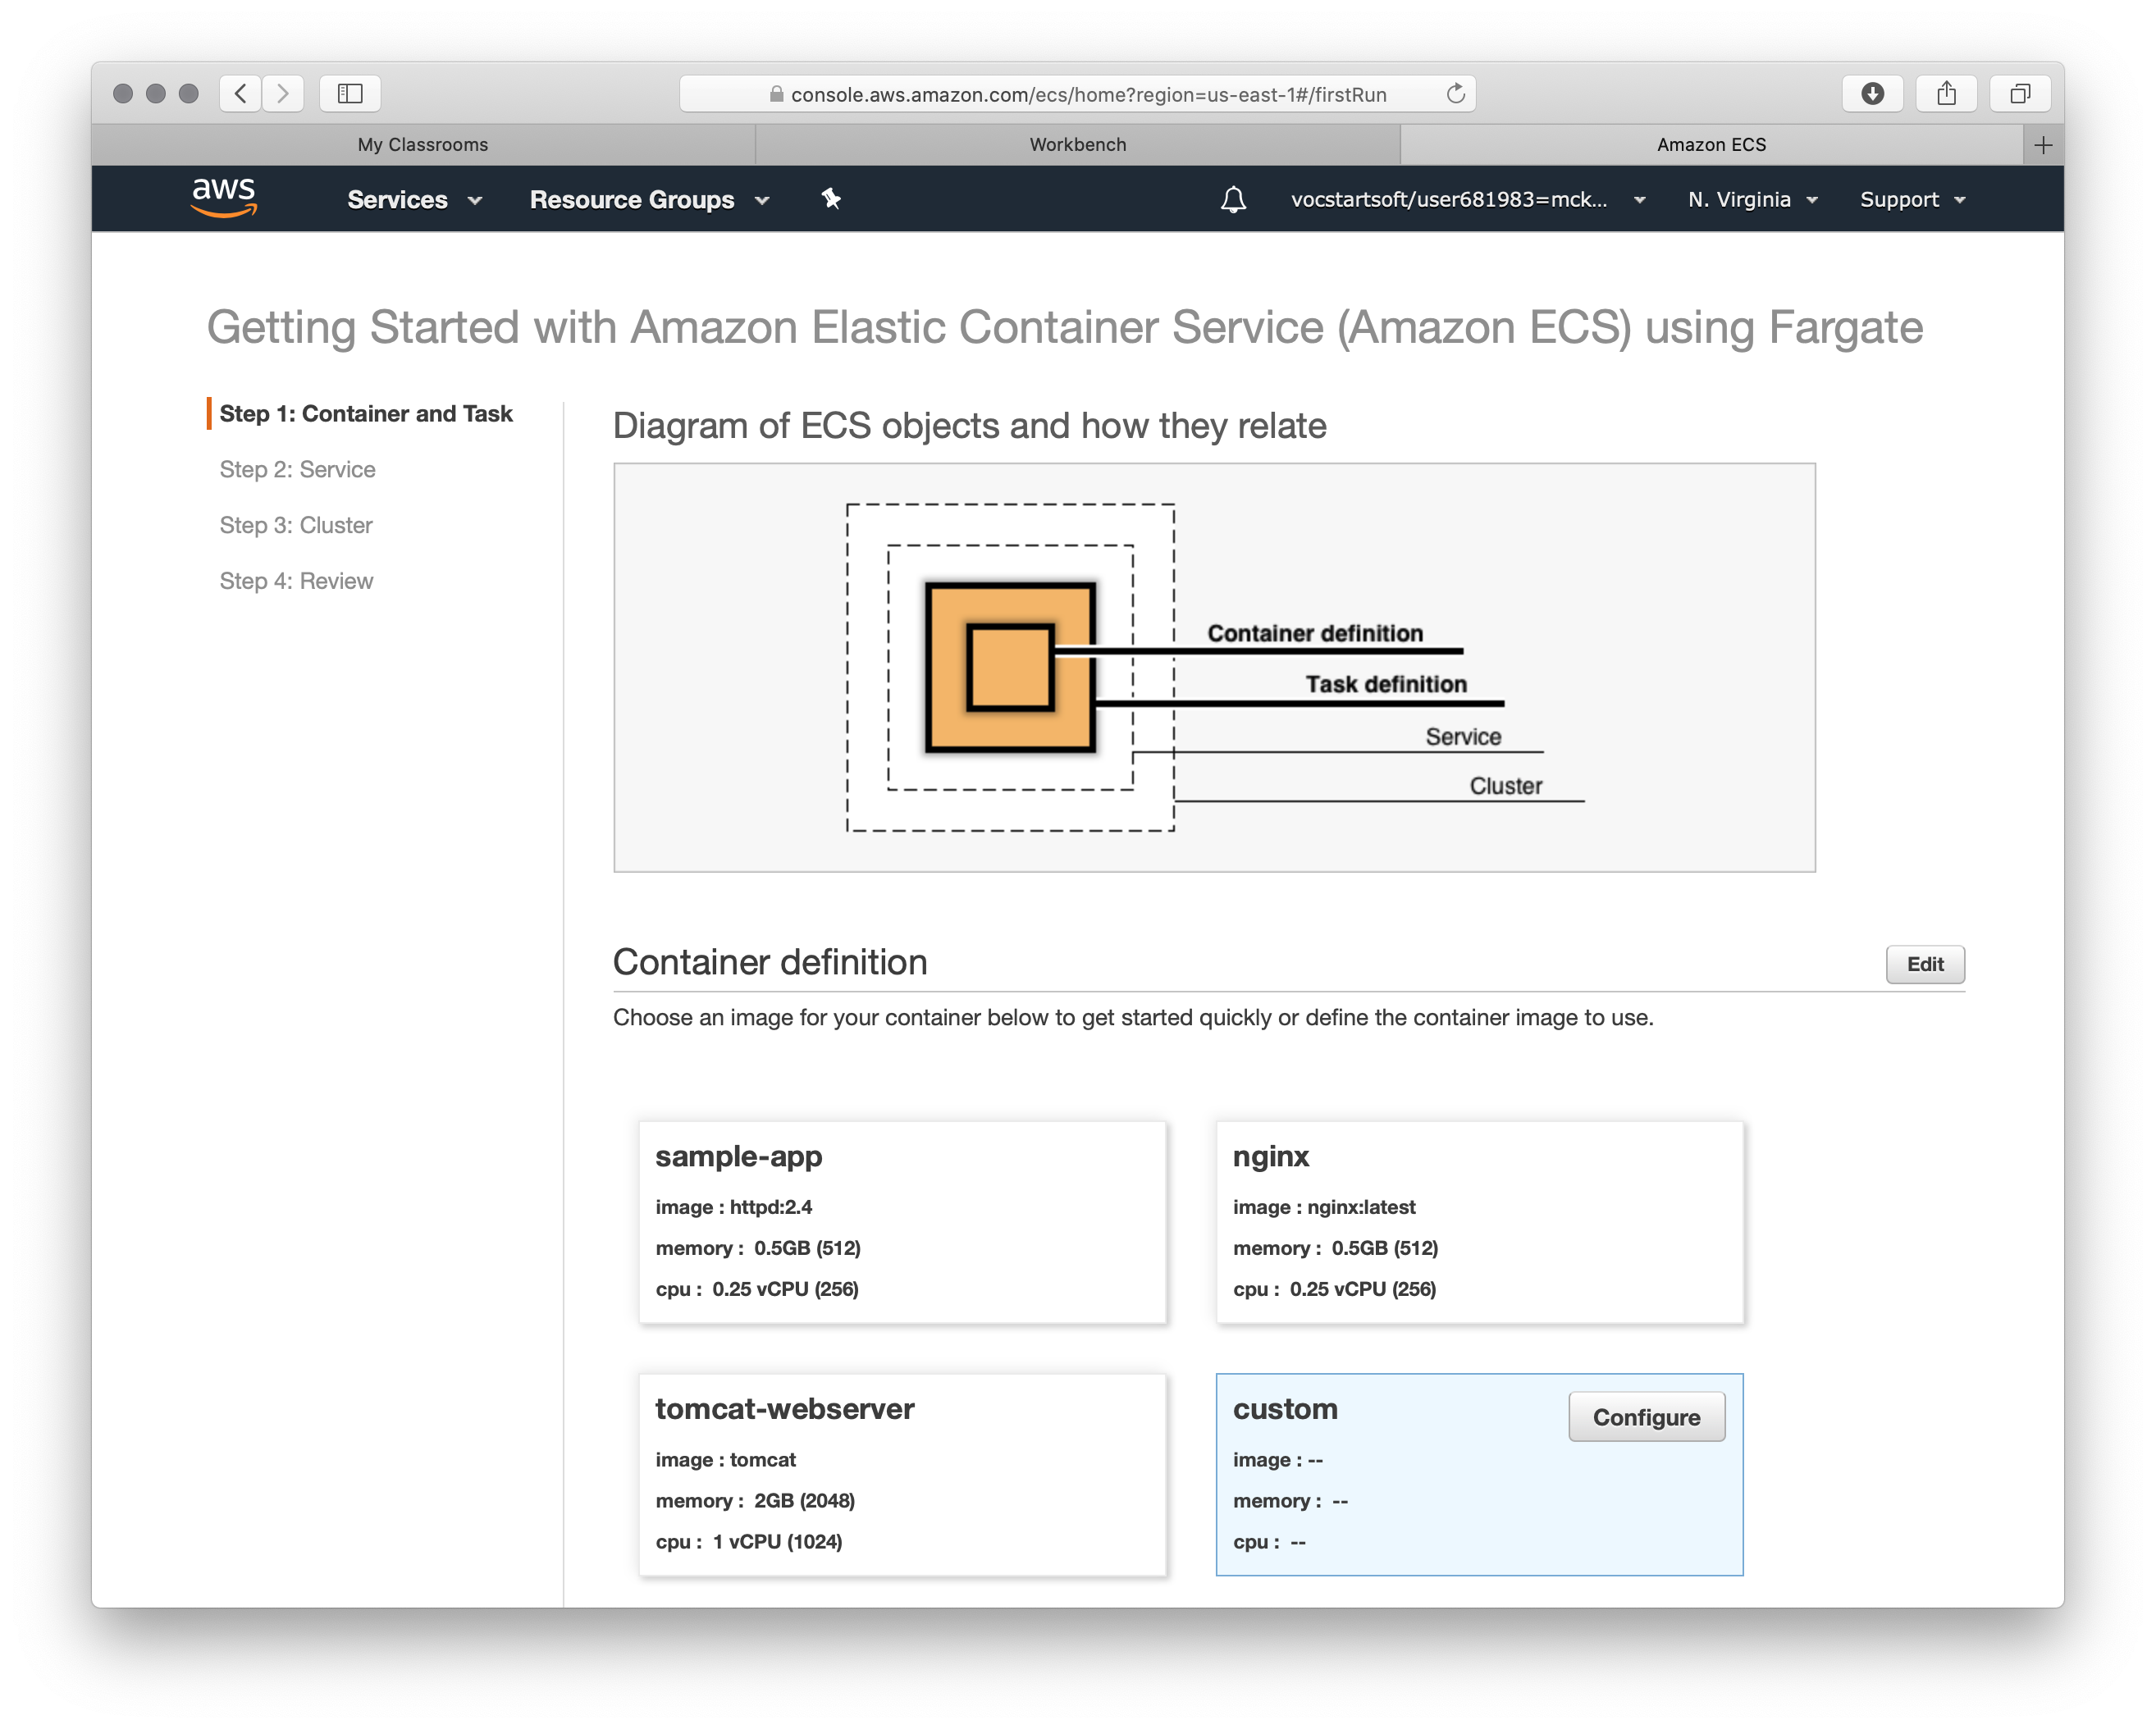Click the pin shortcut icon in AWS navbar
This screenshot has width=2156, height=1729.
[x=831, y=199]
